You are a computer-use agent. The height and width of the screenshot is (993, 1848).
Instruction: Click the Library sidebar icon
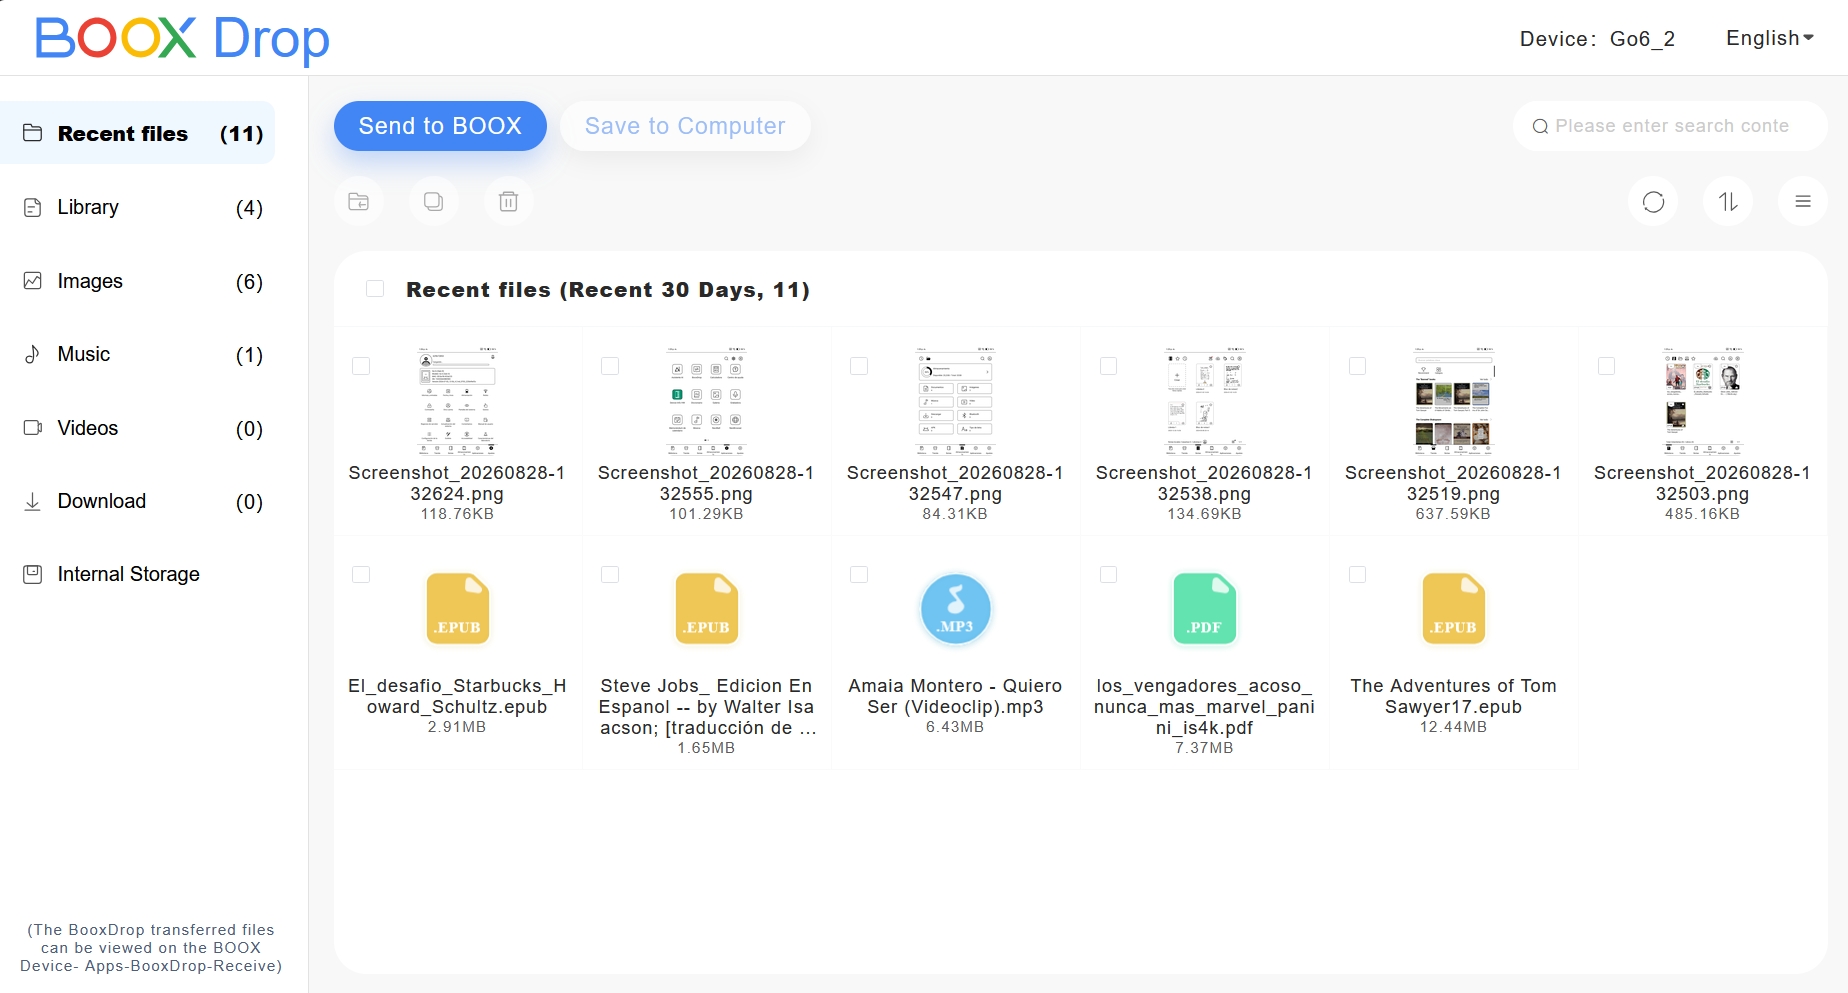pyautogui.click(x=33, y=207)
